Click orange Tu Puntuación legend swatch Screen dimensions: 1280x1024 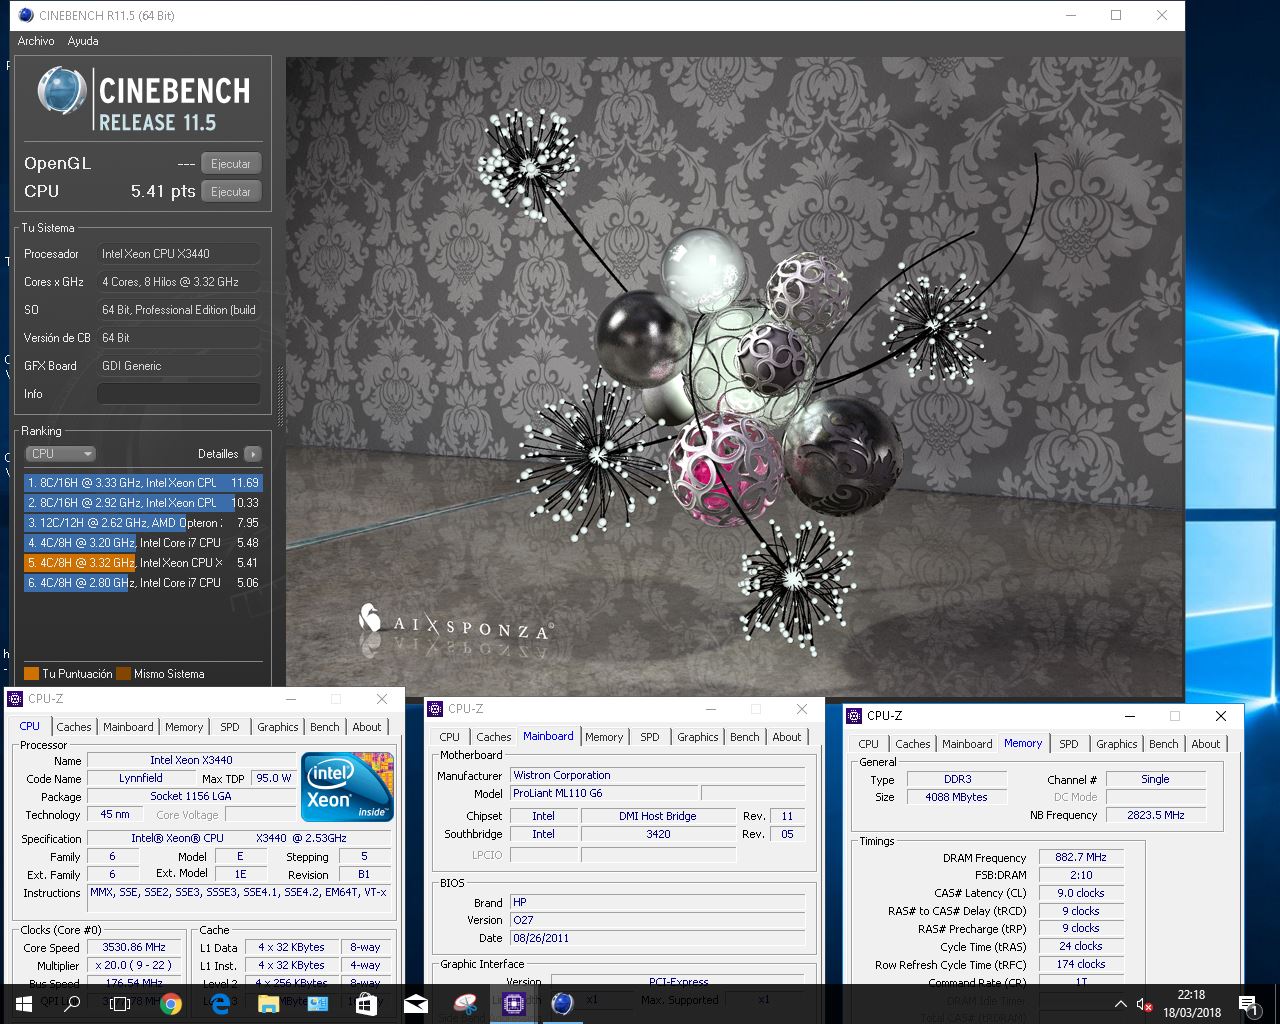point(31,674)
